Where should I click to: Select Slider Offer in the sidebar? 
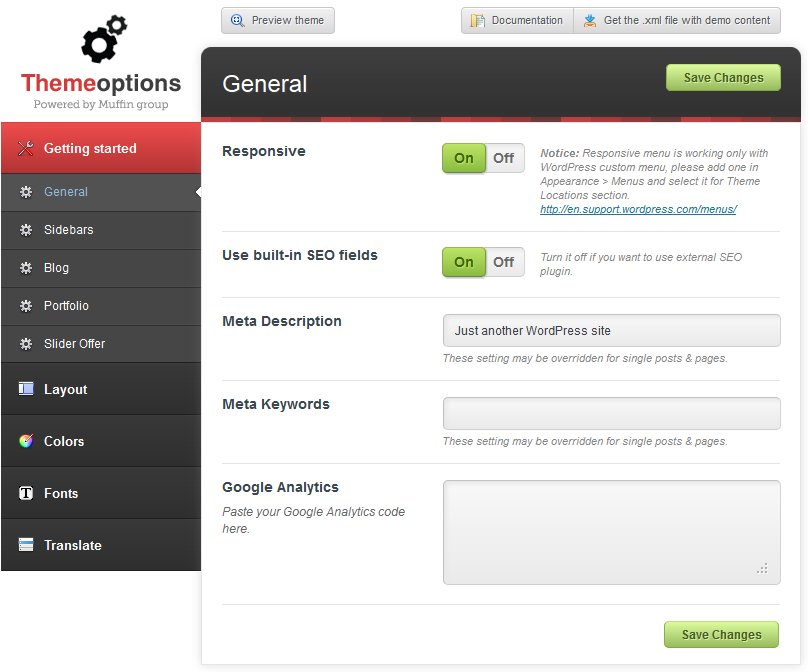(74, 344)
